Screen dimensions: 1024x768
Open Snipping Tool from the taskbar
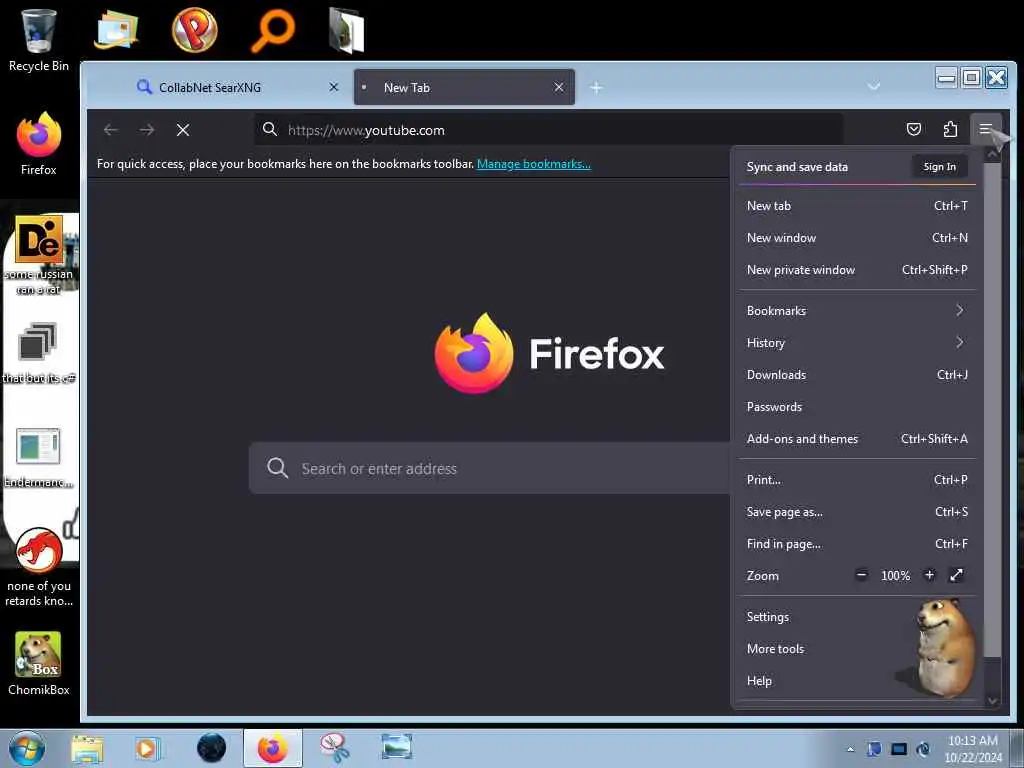(334, 748)
